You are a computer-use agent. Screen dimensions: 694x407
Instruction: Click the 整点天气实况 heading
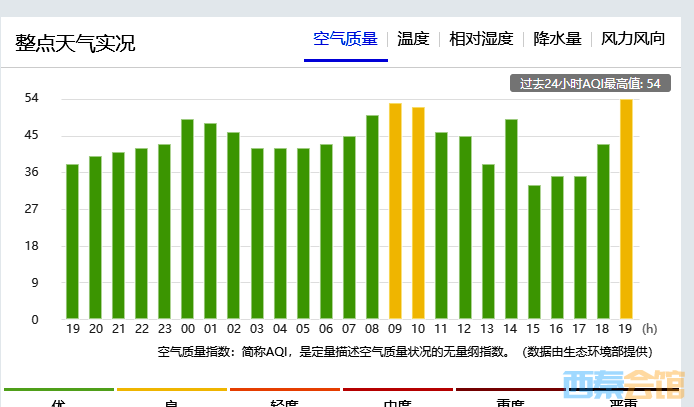coord(75,44)
